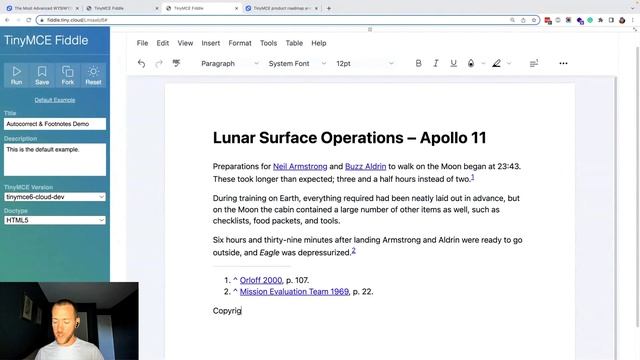The image size is (640, 360).
Task: Reset the fiddle
Action: [93, 75]
